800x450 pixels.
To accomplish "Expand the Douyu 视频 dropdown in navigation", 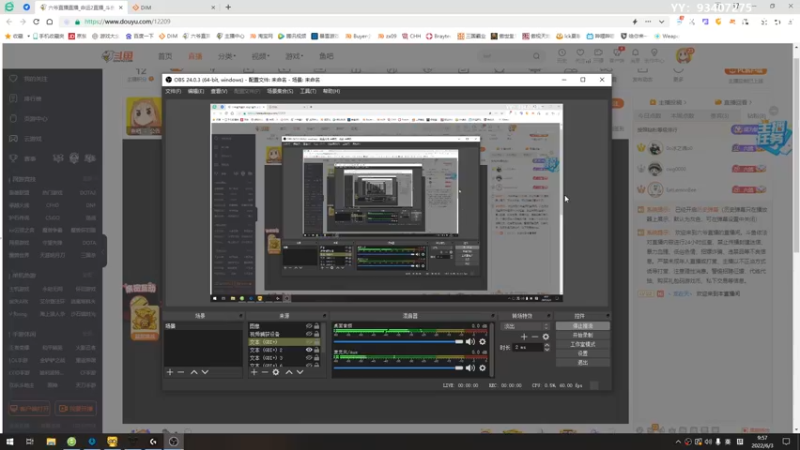I will (260, 56).
